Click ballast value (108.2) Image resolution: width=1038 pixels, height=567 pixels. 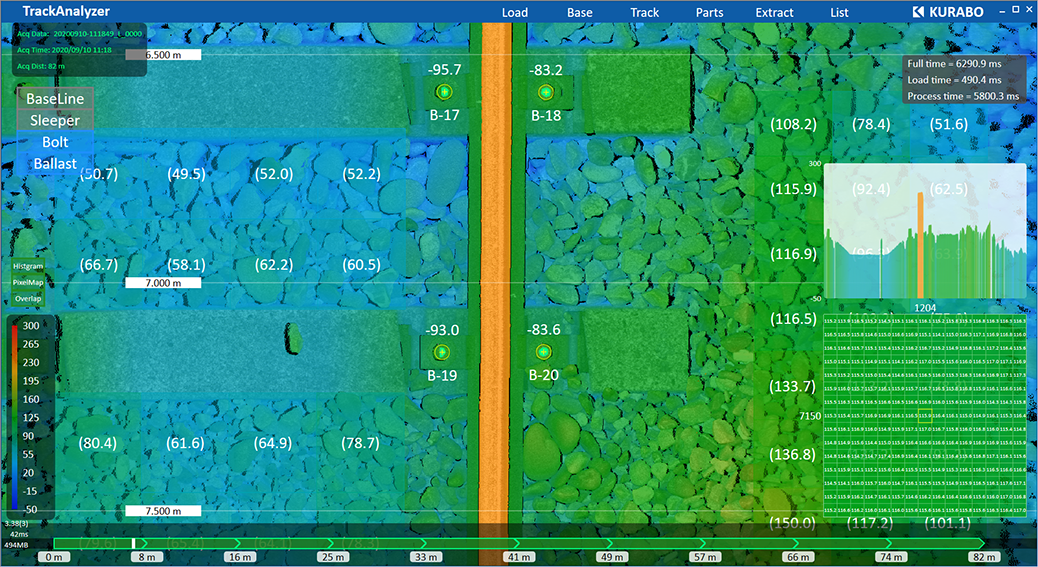point(793,124)
